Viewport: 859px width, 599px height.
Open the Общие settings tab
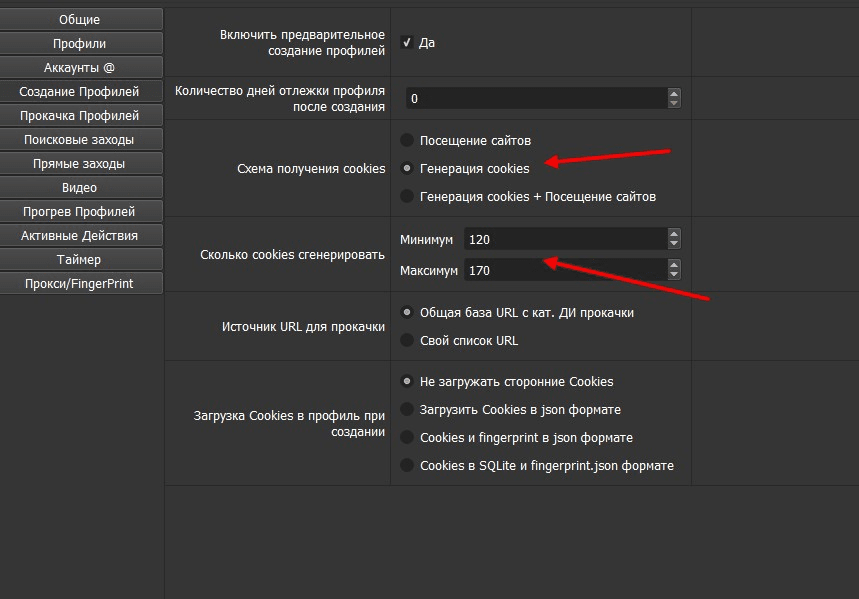click(80, 19)
